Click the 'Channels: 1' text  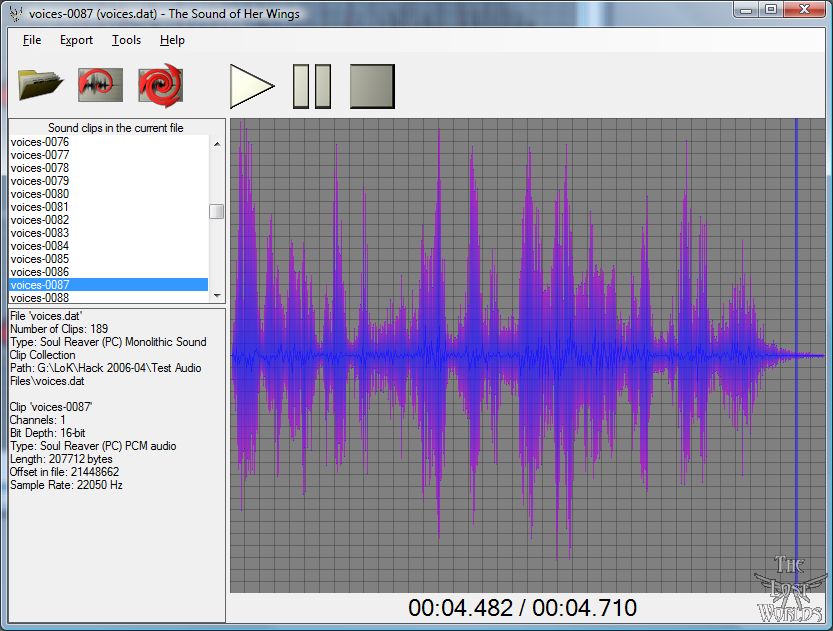point(37,420)
